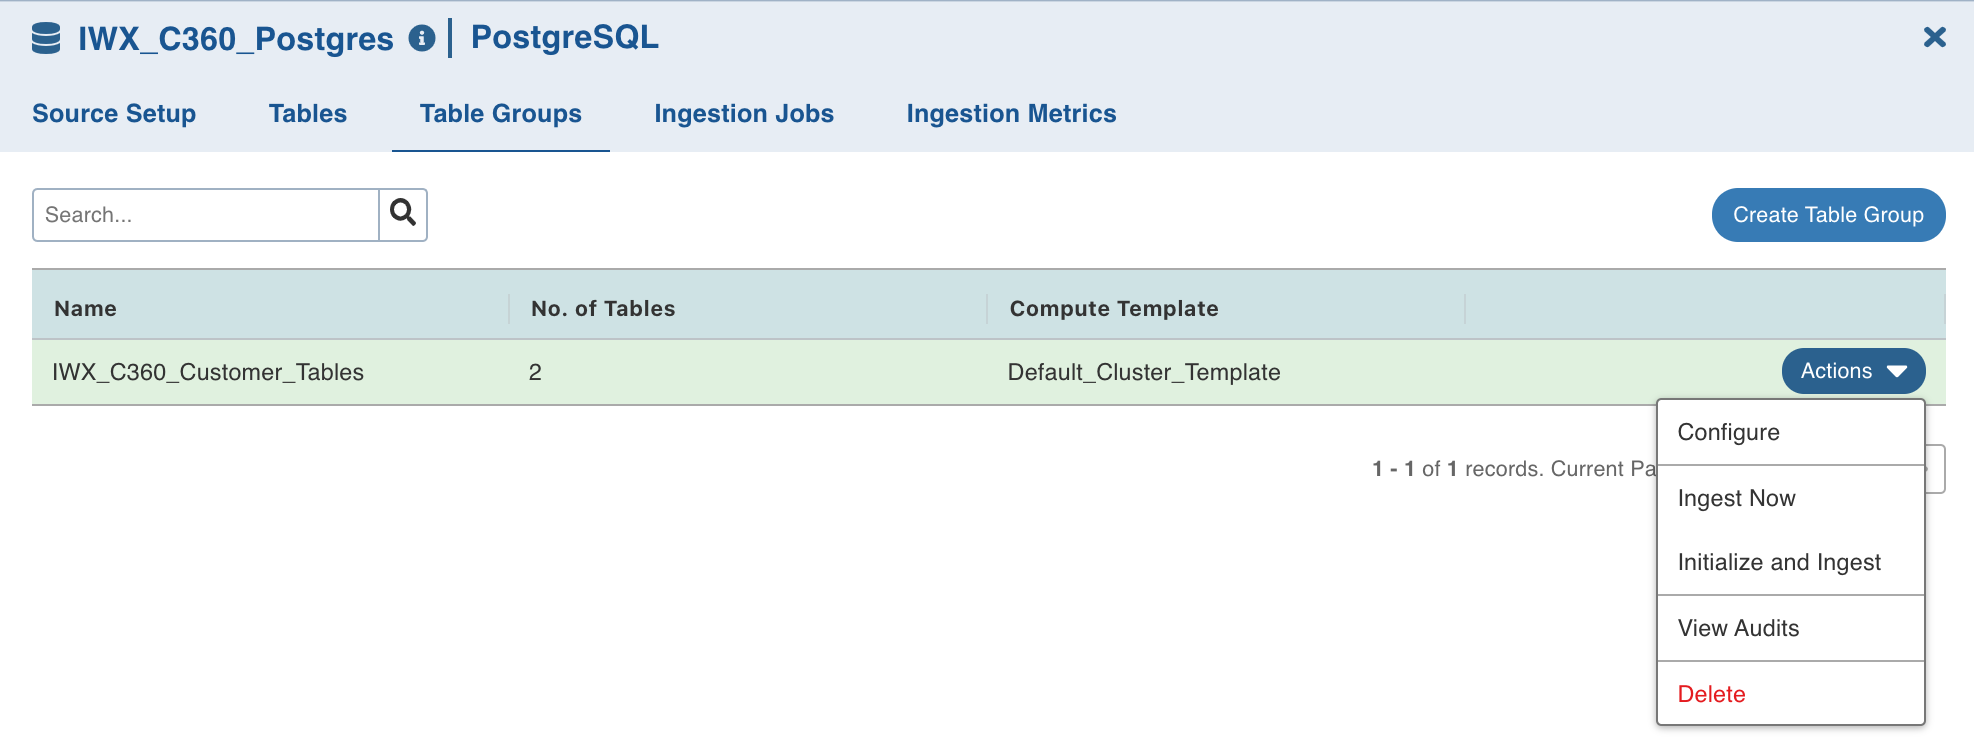Select Ingest Now menu option

(x=1736, y=498)
